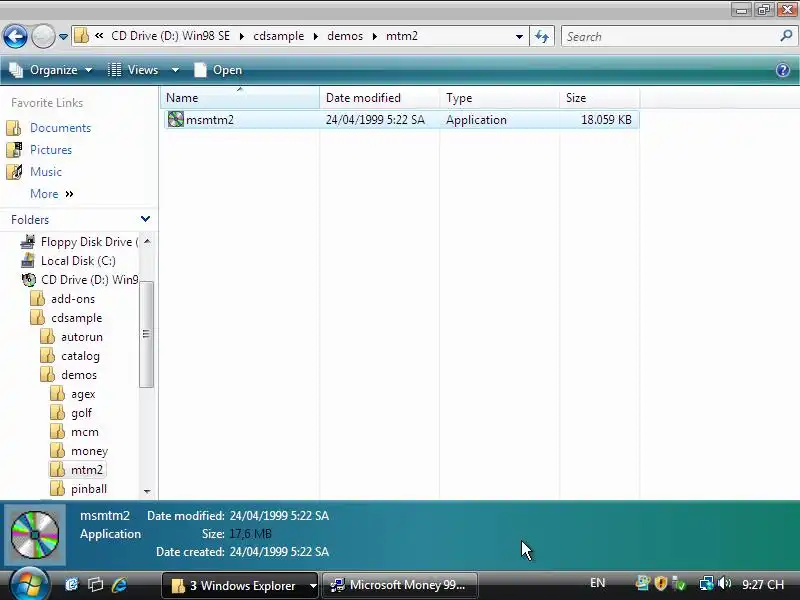Select the add-ons folder in the tree

point(72,299)
